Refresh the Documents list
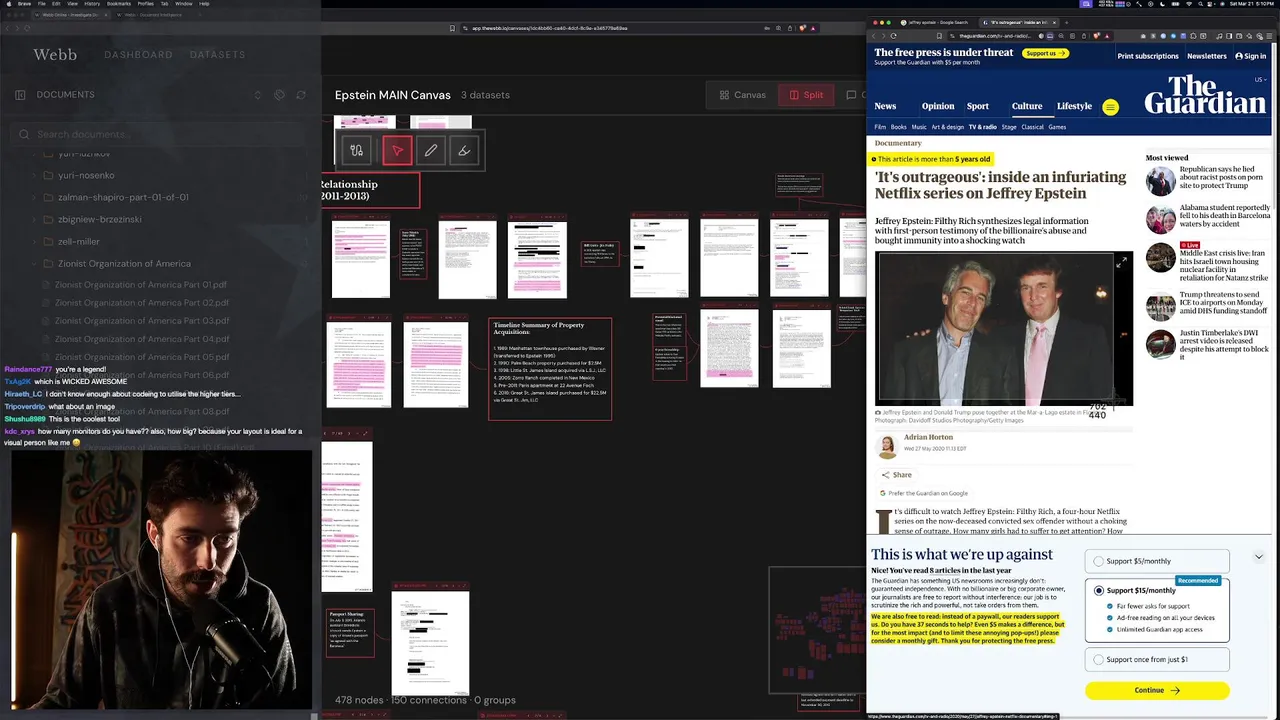This screenshot has height=720, width=1280. coord(300,95)
